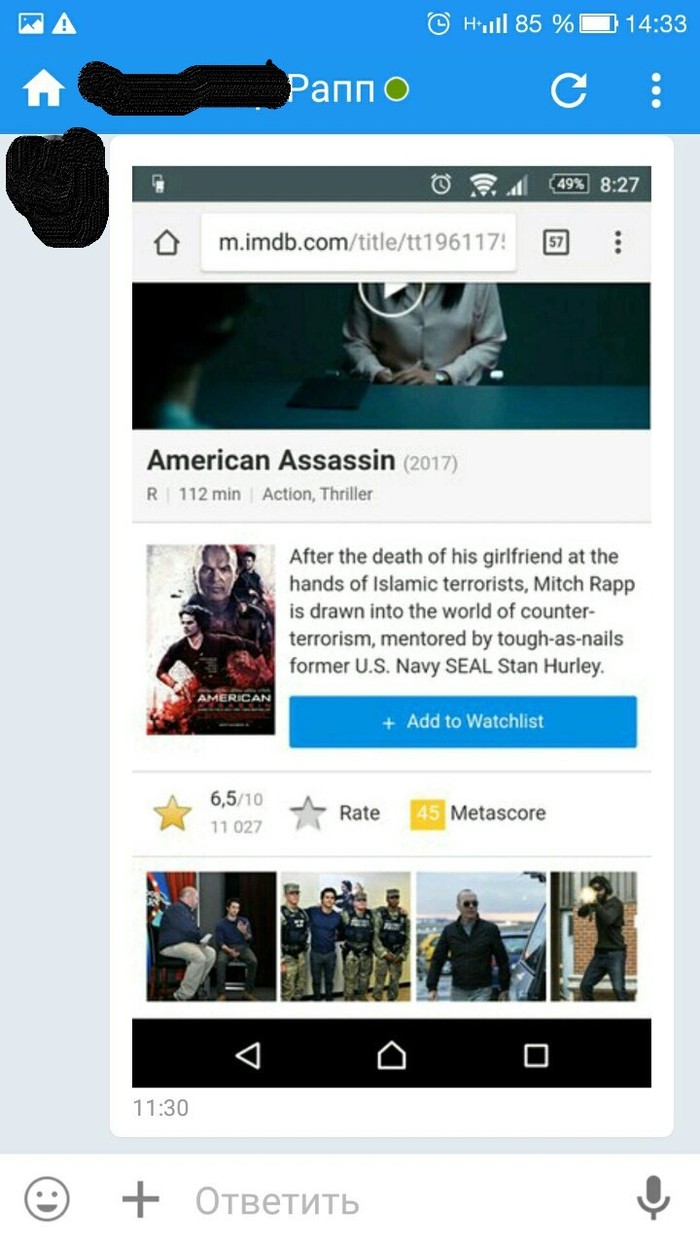Tap the gray Rate star
Image resolution: width=700 pixels, height=1244 pixels.
coord(308,814)
